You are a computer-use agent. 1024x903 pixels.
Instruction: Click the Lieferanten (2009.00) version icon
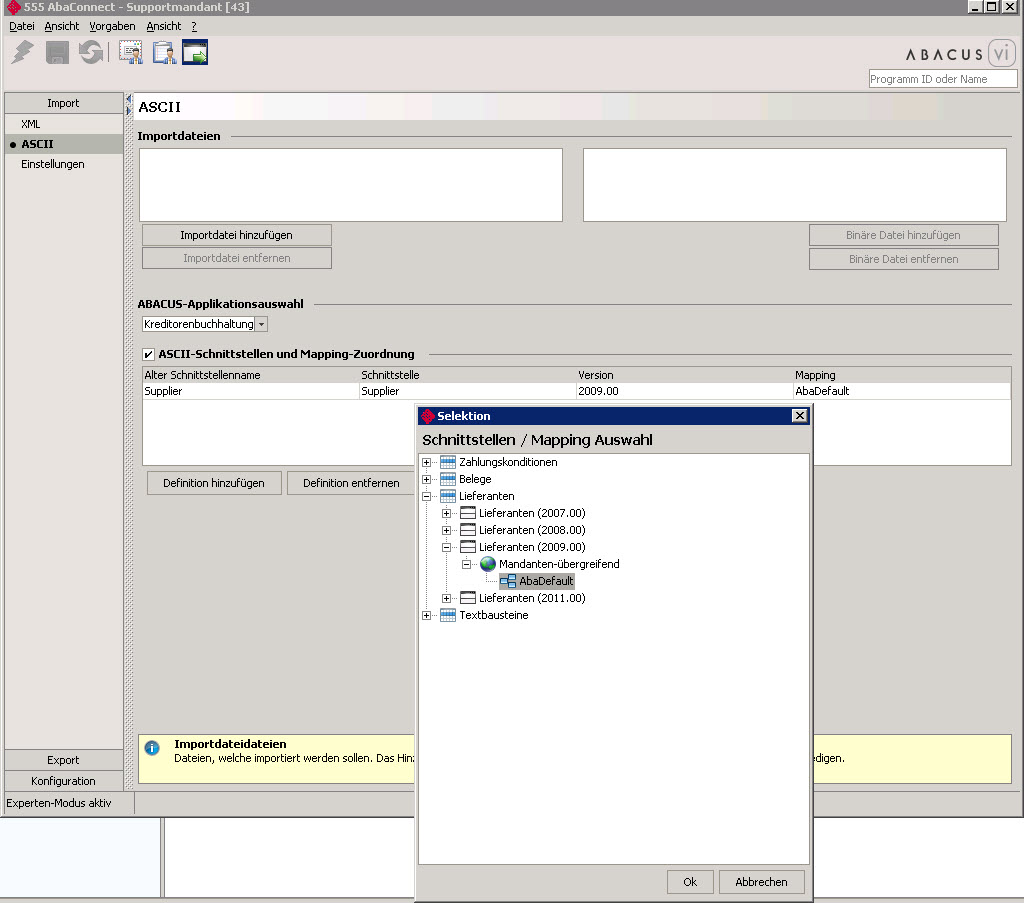pos(468,547)
